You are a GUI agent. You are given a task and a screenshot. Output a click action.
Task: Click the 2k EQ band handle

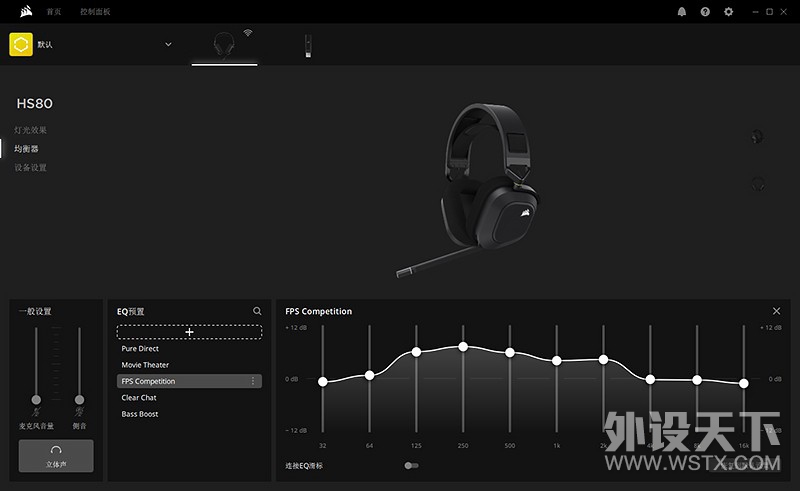(x=604, y=359)
